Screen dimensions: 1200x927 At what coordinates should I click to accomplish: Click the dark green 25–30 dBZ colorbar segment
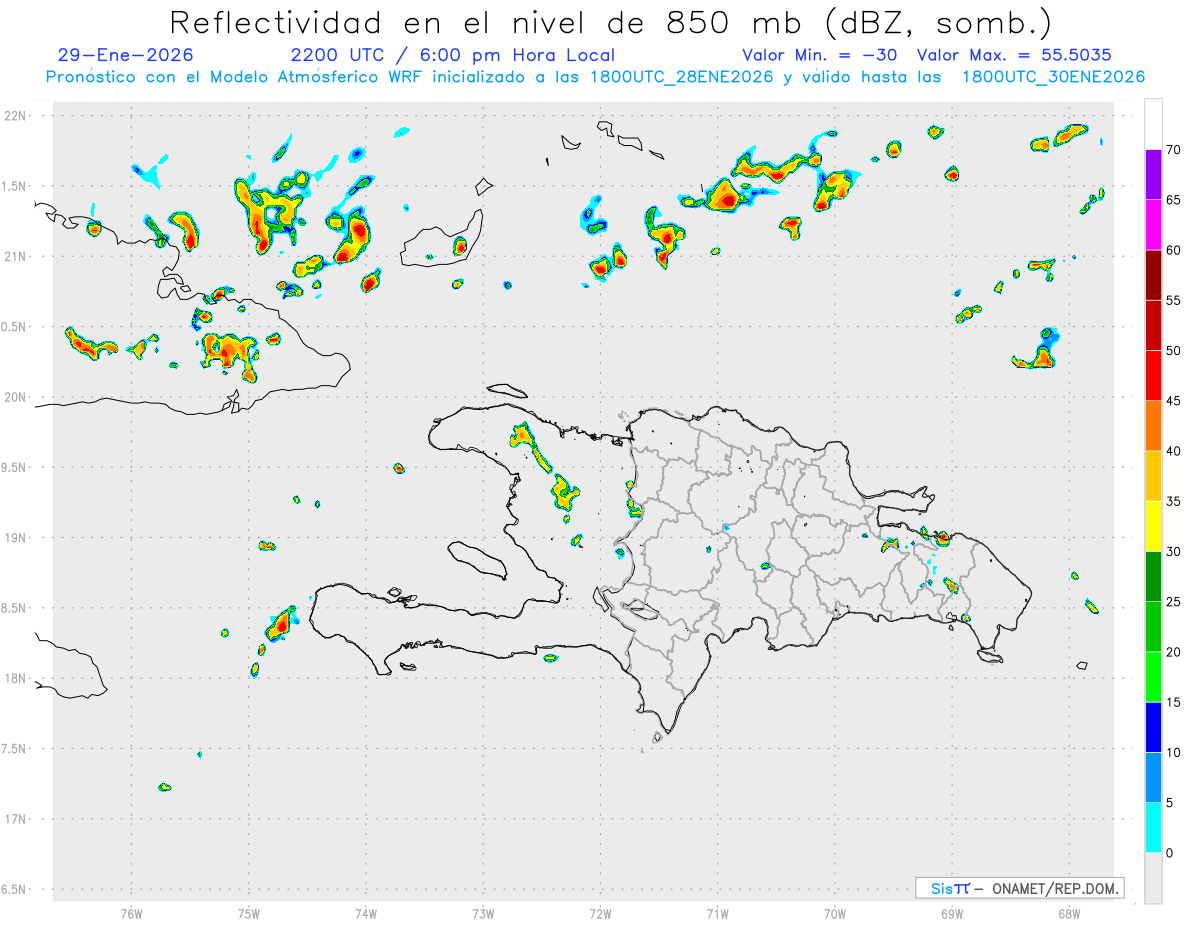1153,577
